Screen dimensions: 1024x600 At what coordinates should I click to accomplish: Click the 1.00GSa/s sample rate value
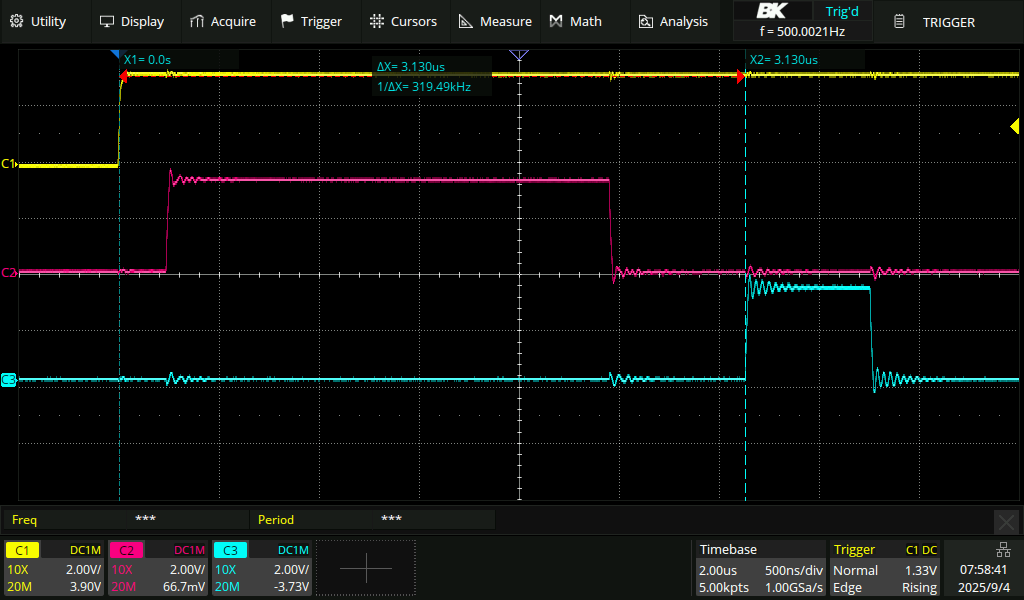[793, 588]
